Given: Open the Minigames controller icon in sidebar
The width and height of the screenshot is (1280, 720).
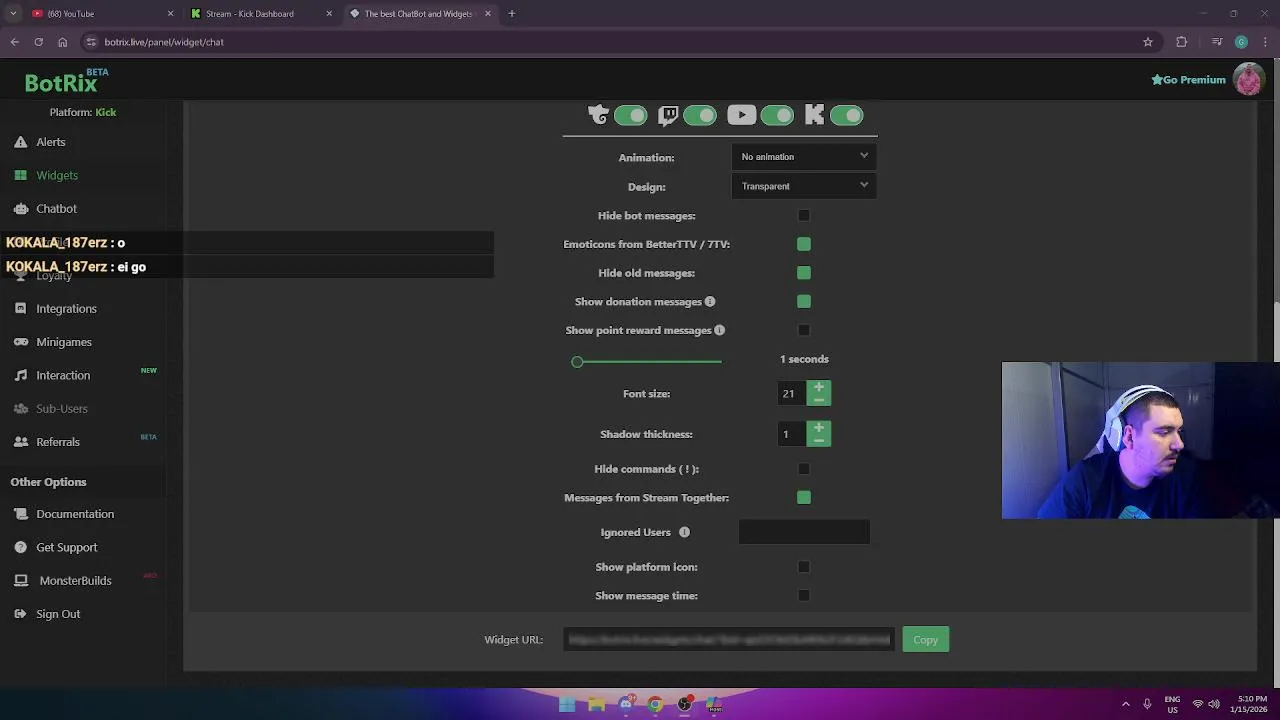Looking at the screenshot, I should pos(21,342).
